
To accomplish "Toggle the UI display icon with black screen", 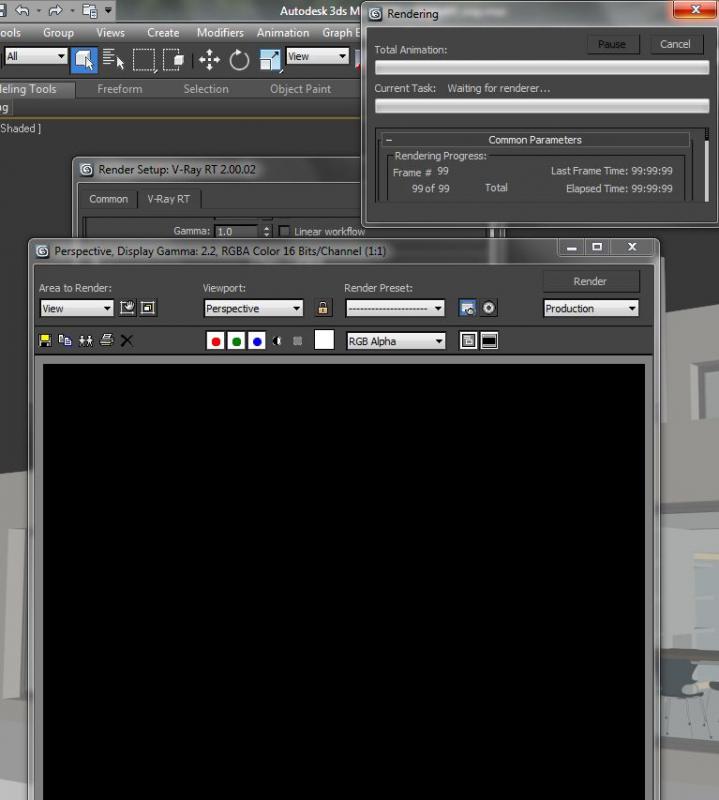I will point(489,340).
